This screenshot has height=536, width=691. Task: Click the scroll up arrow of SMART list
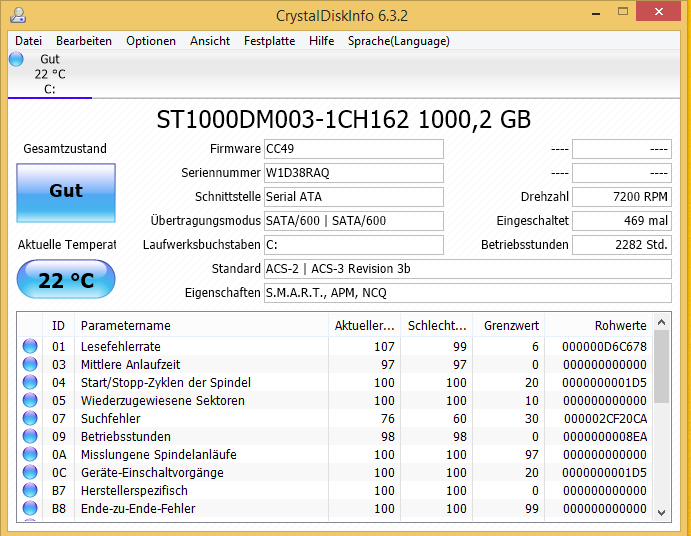pyautogui.click(x=661, y=323)
